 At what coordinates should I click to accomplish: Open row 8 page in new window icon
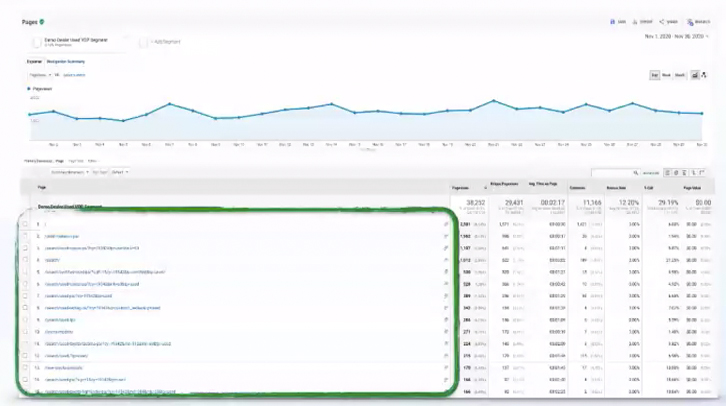[x=446, y=308]
